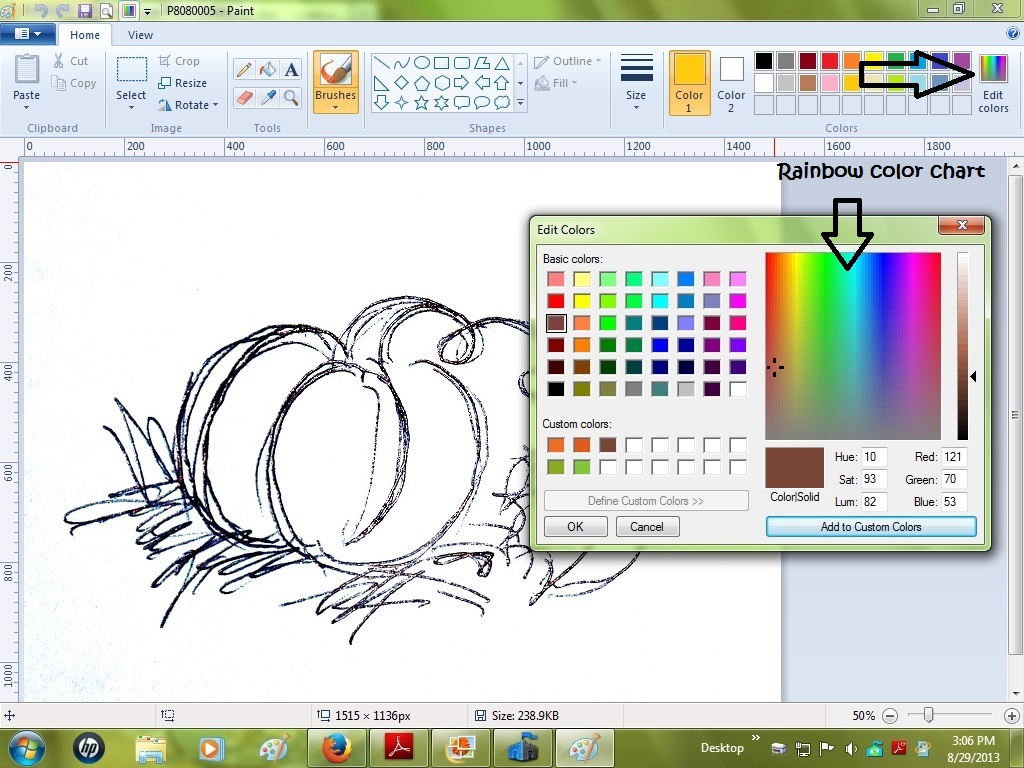Select the Pencil tool

243,69
